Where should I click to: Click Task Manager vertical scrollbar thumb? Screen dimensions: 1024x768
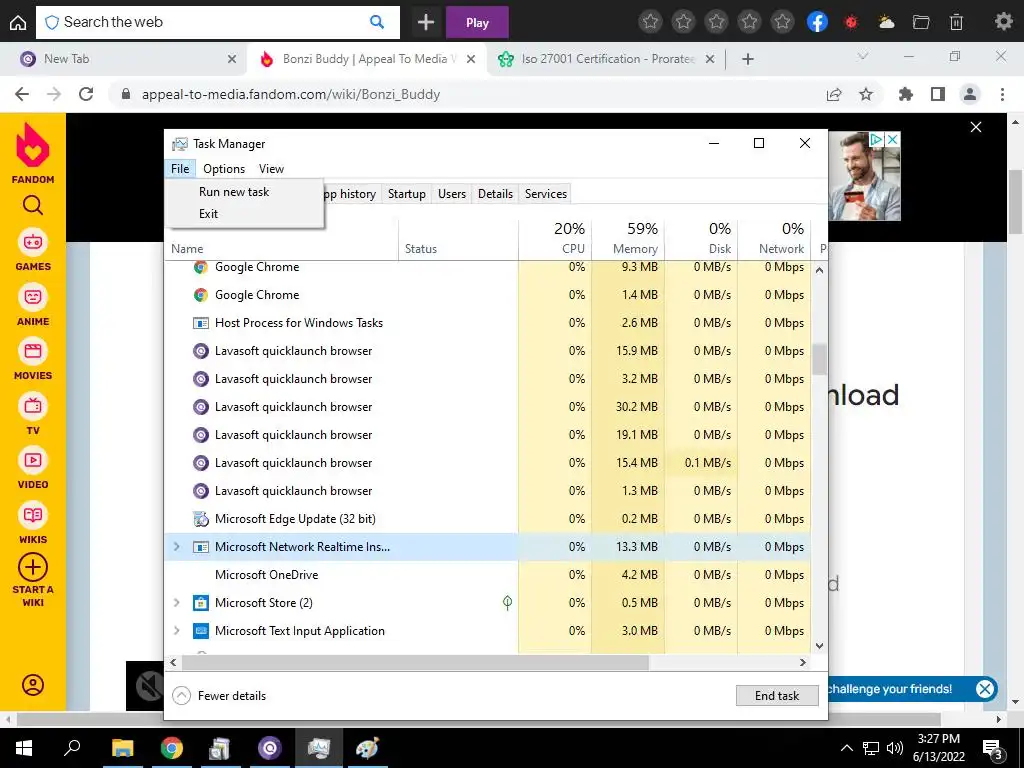(820, 359)
